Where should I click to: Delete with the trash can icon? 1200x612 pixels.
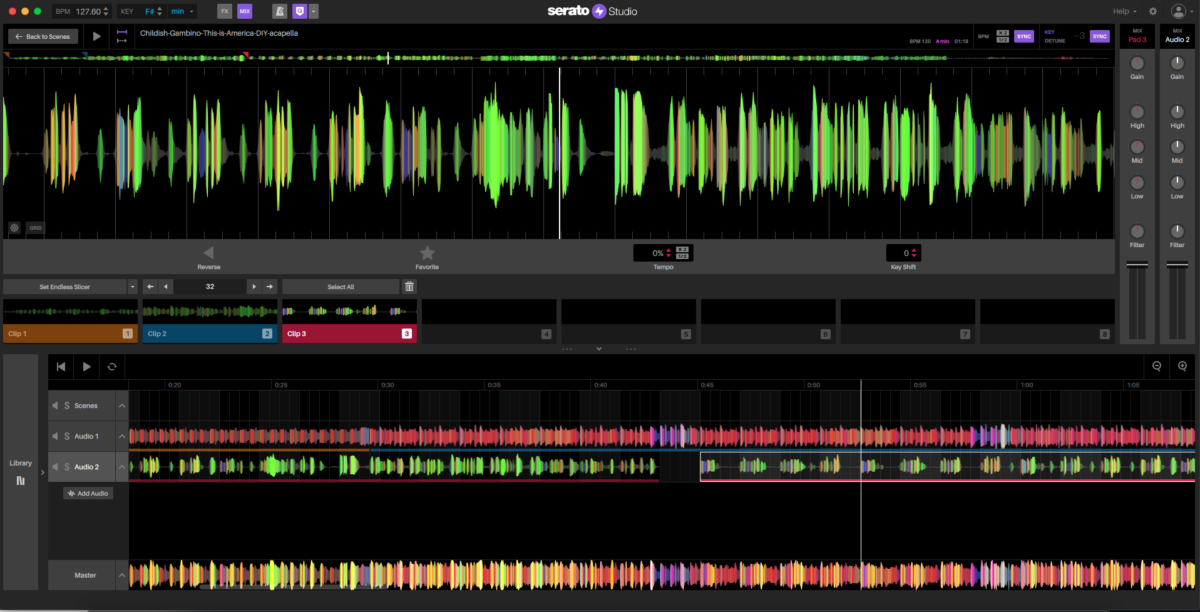pyautogui.click(x=409, y=287)
